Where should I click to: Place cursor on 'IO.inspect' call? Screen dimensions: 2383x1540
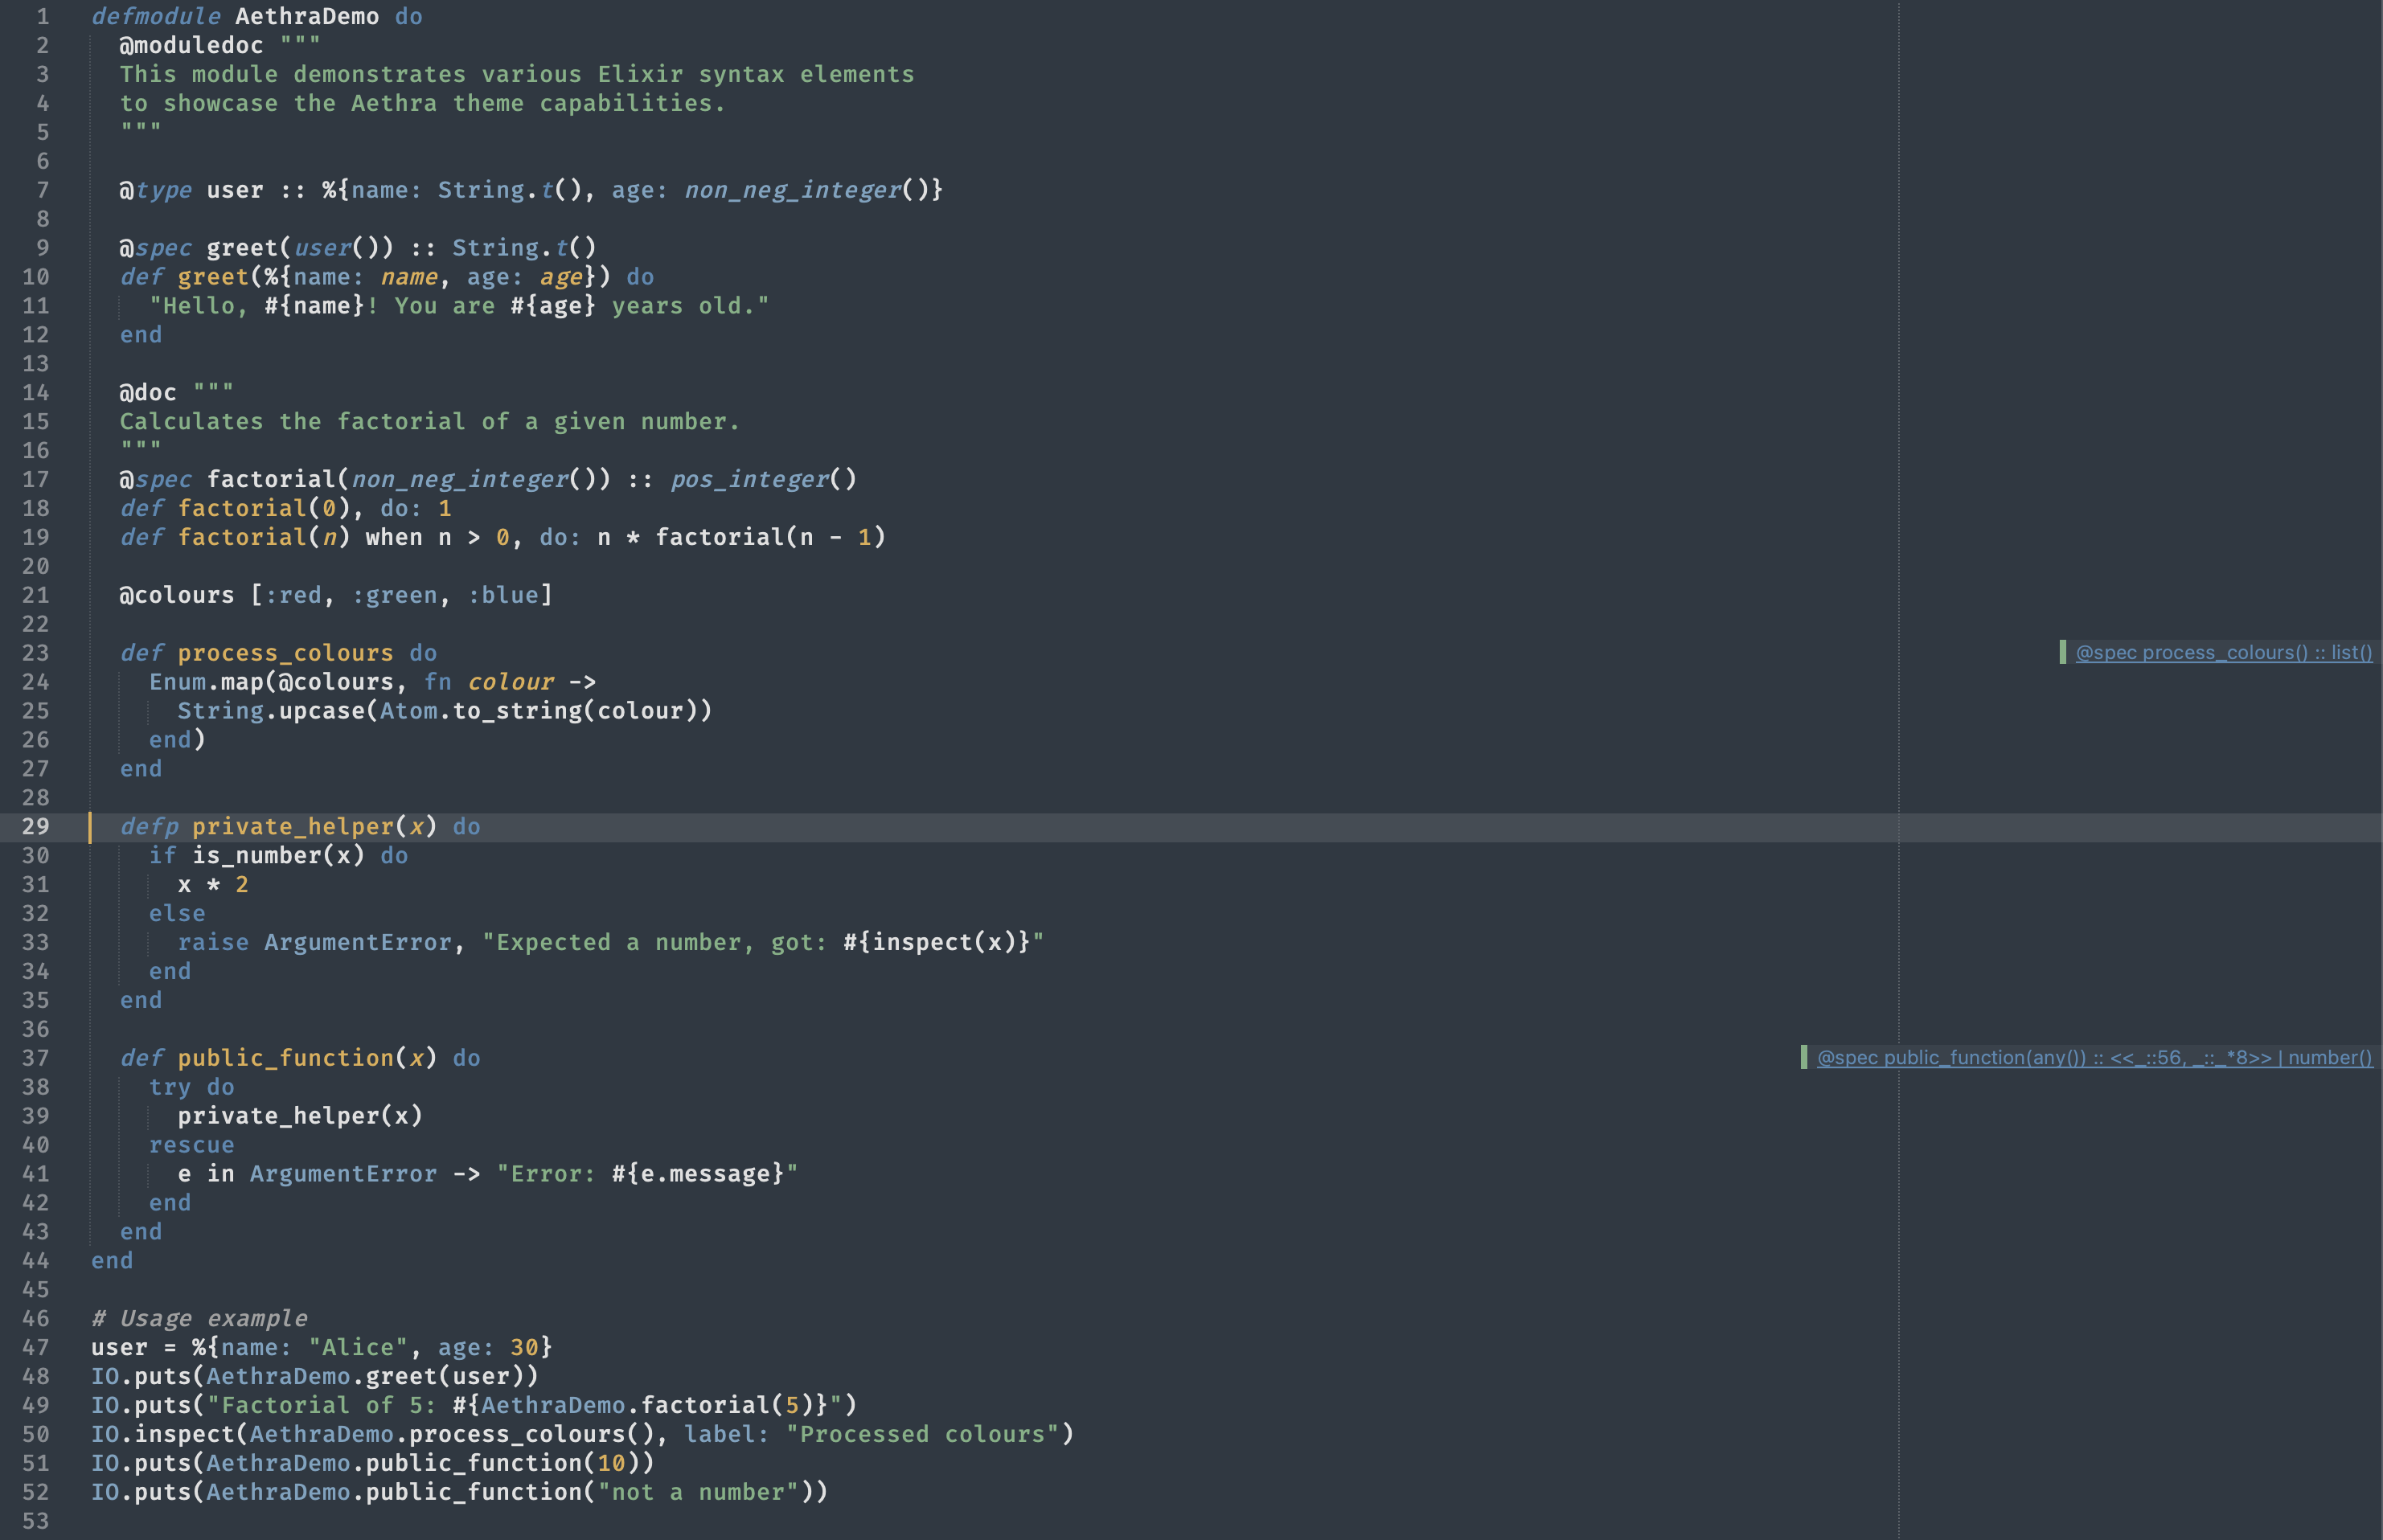point(162,1434)
